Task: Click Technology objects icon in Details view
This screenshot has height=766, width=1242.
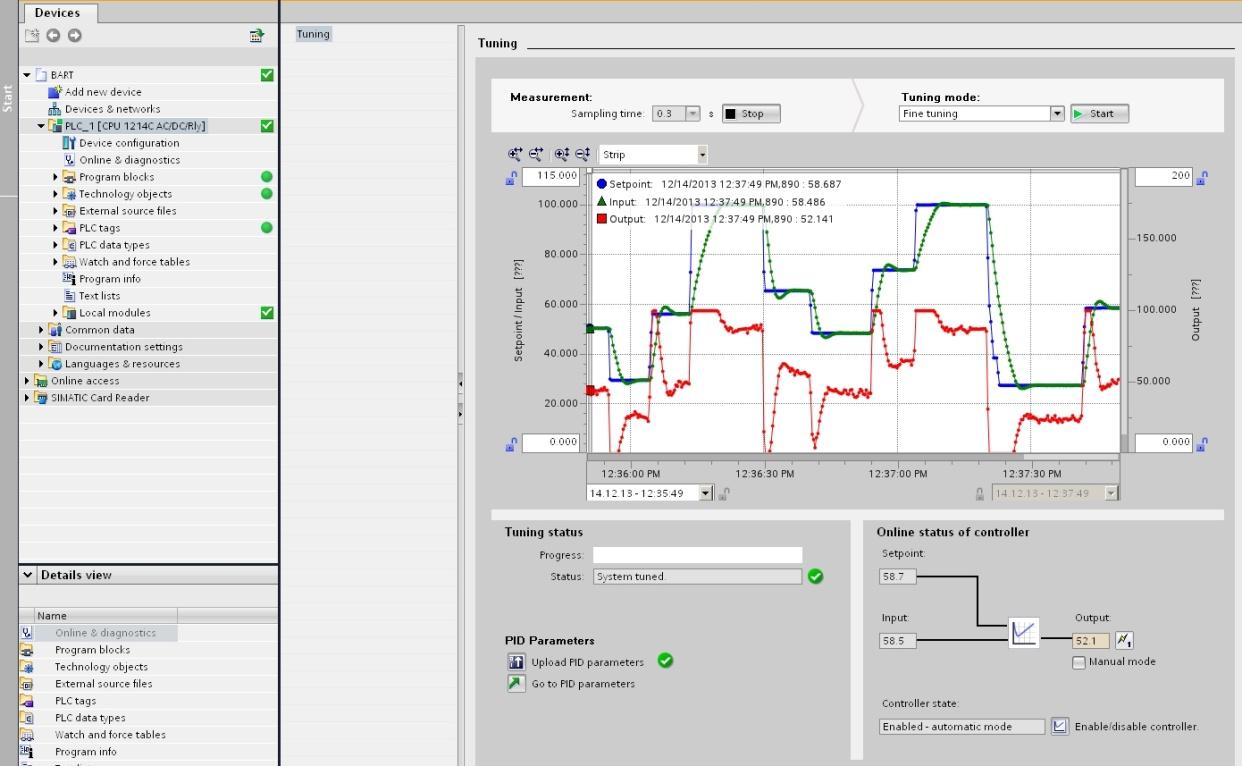Action: [x=27, y=667]
